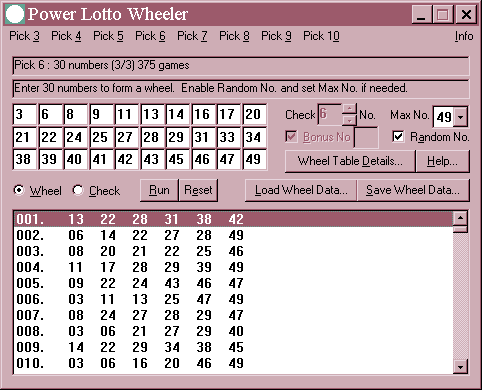This screenshot has height=390, width=482.
Task: Click the last number field containing 49
Action: tap(255, 159)
